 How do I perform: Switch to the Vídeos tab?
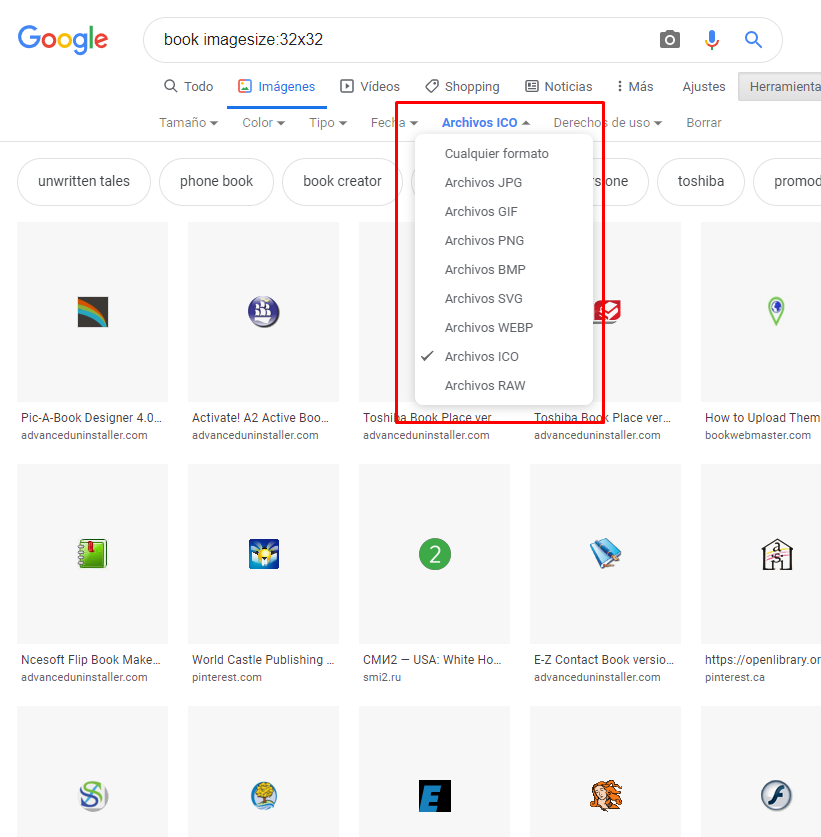pyautogui.click(x=370, y=86)
